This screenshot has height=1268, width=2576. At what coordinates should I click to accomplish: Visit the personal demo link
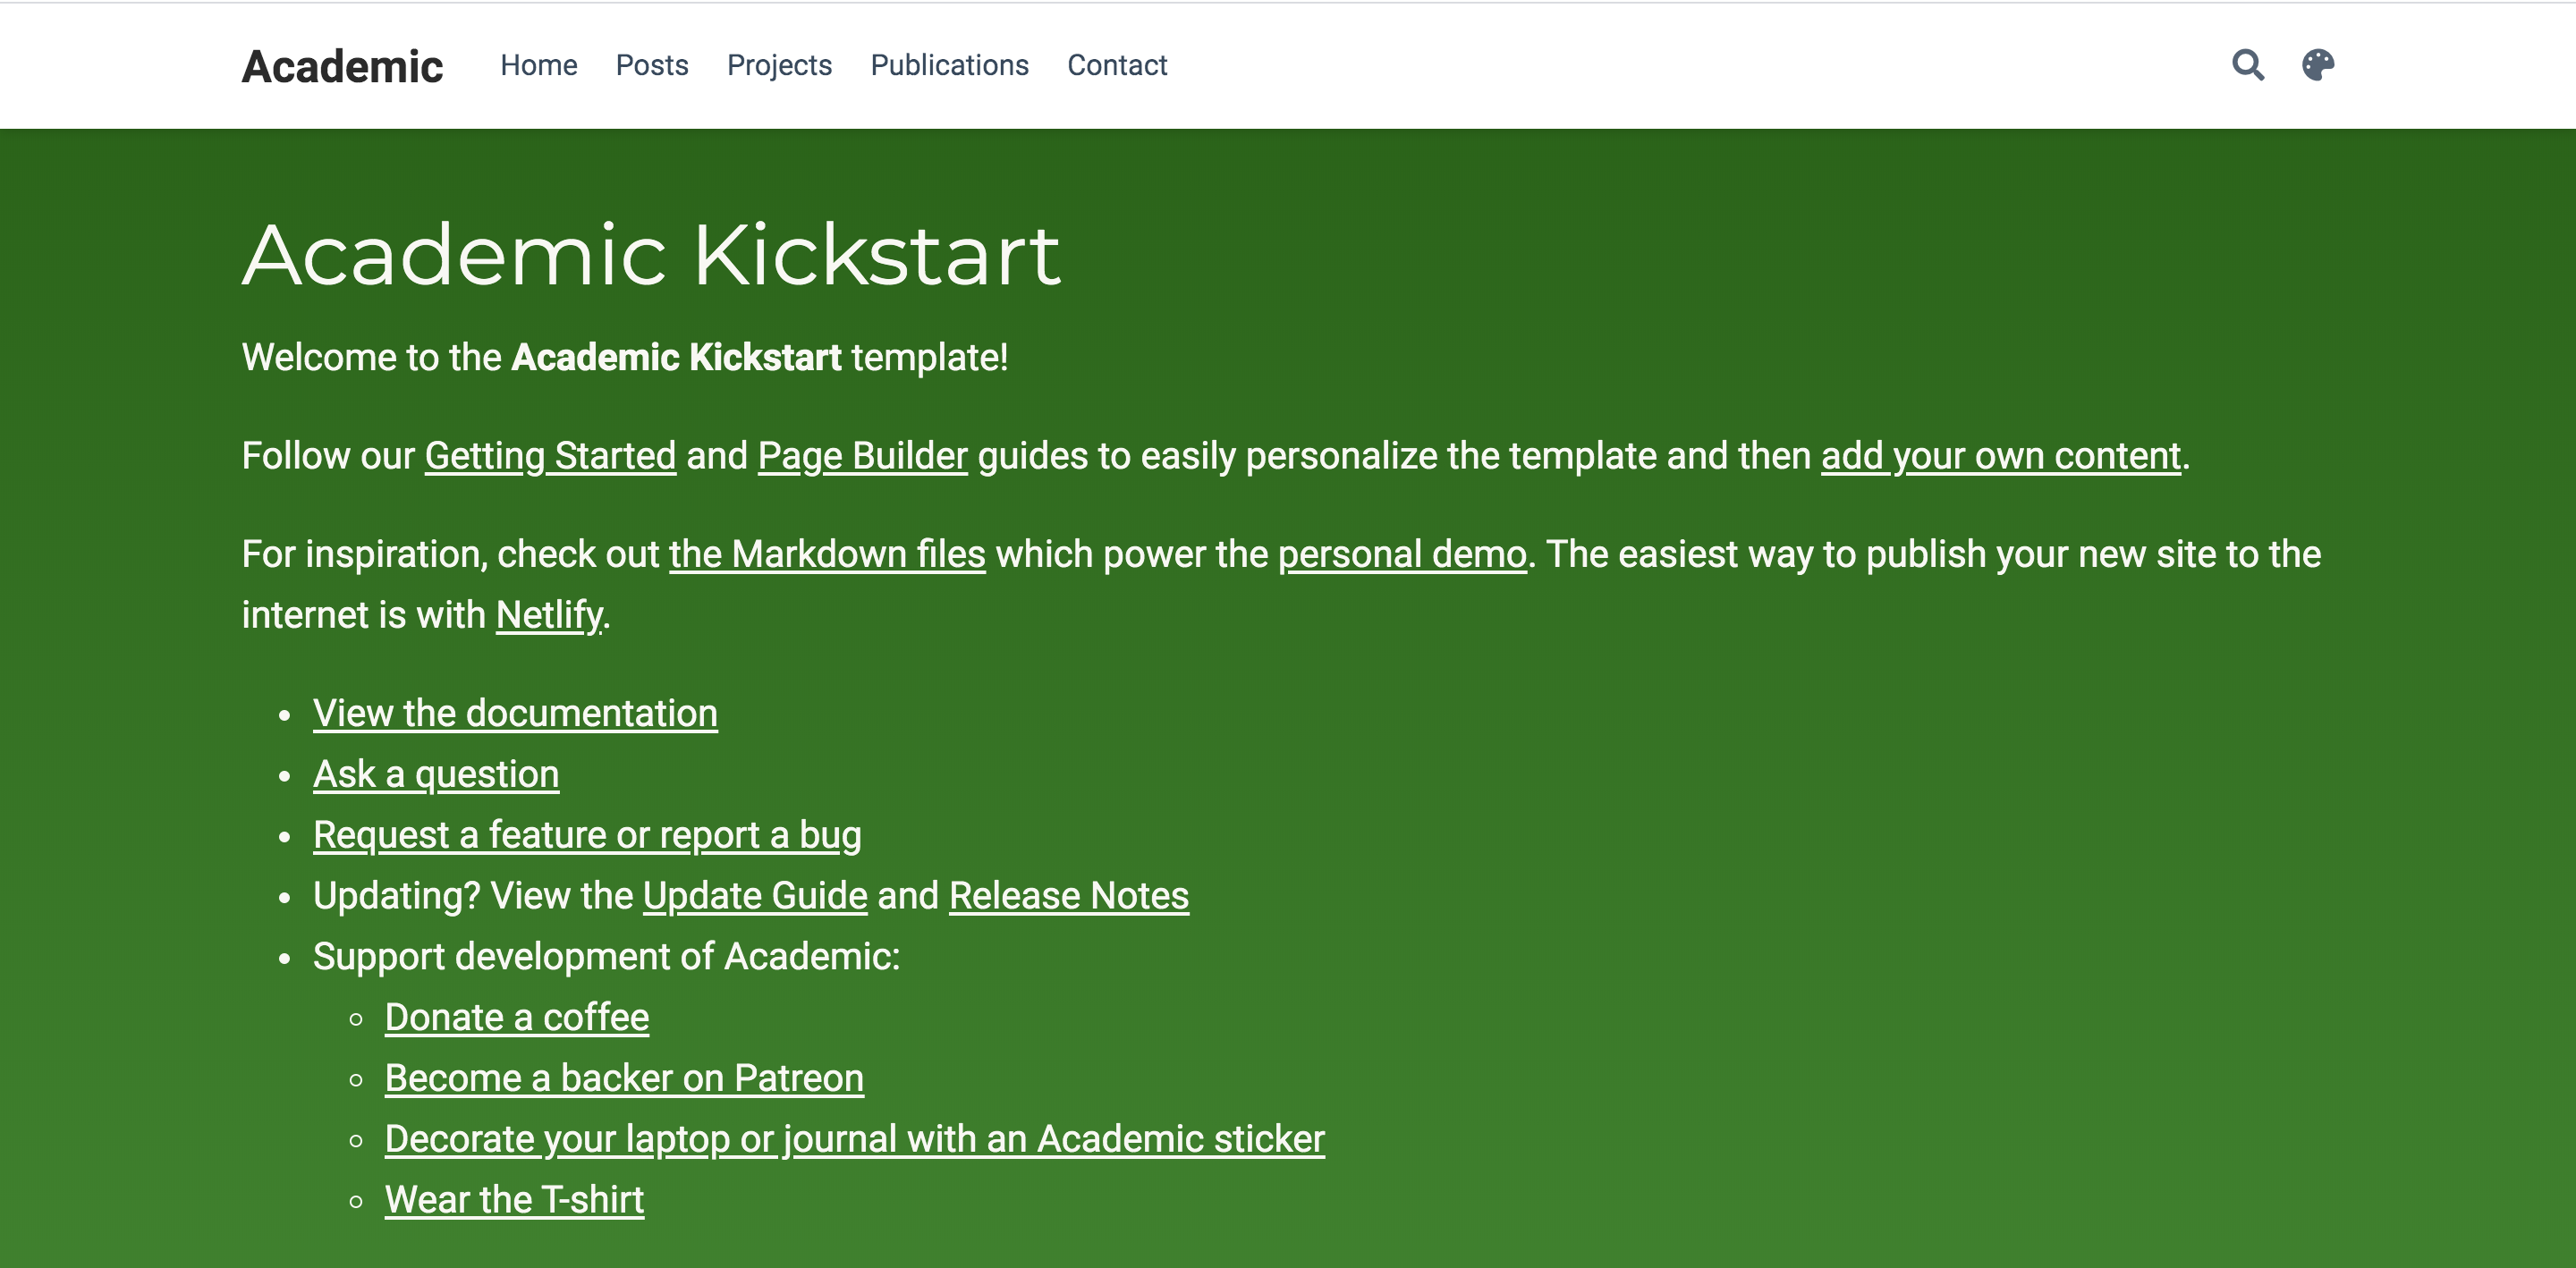1402,554
